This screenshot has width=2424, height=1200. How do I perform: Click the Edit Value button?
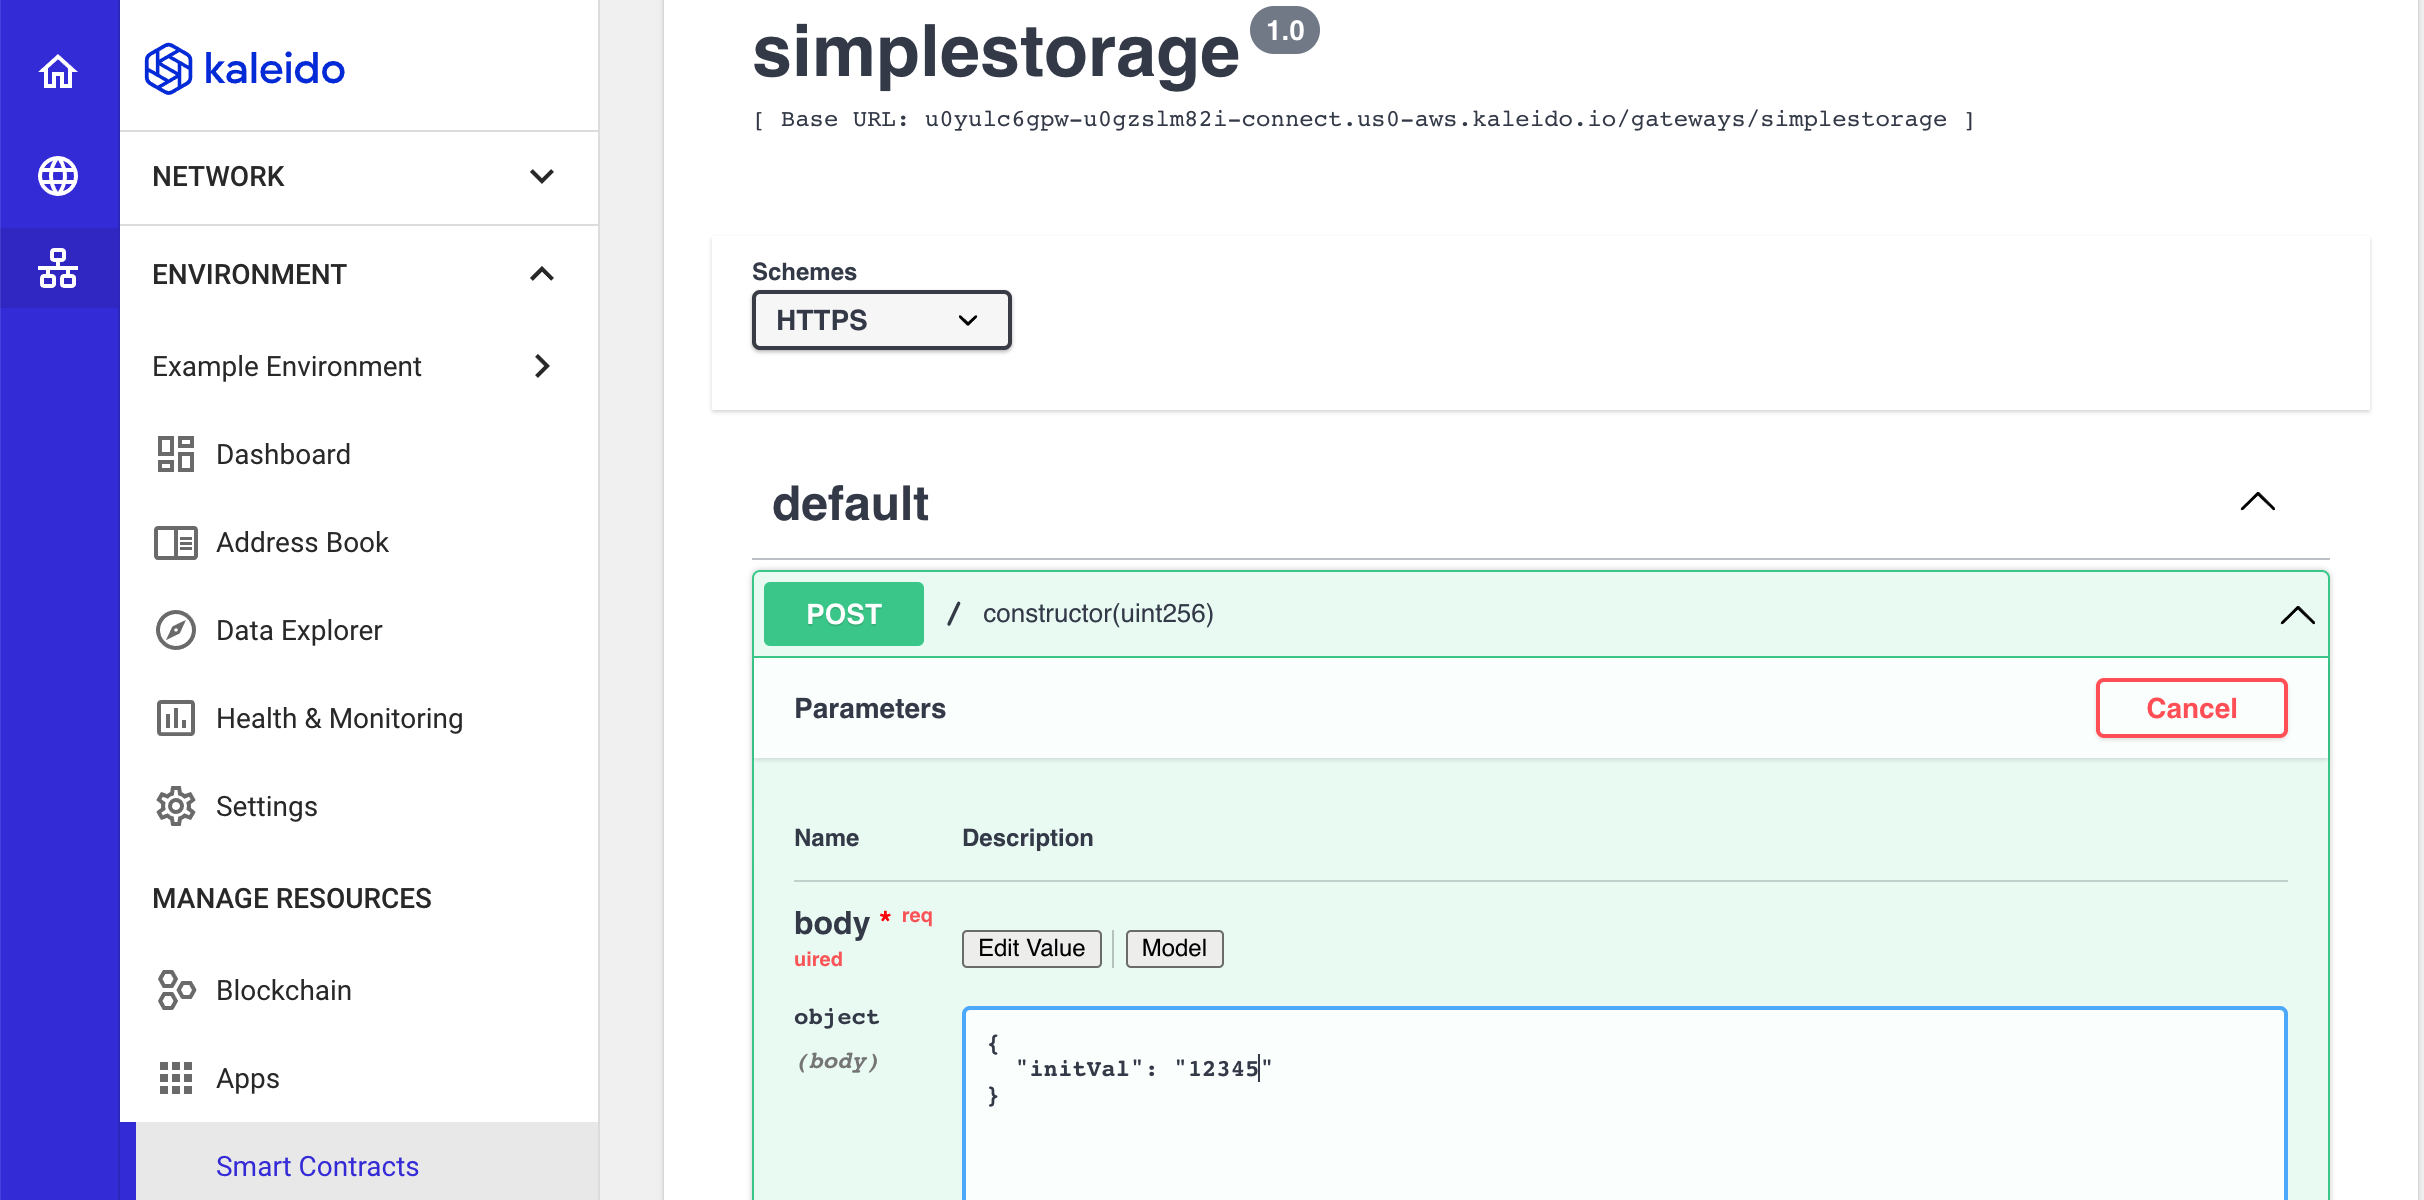(1033, 948)
